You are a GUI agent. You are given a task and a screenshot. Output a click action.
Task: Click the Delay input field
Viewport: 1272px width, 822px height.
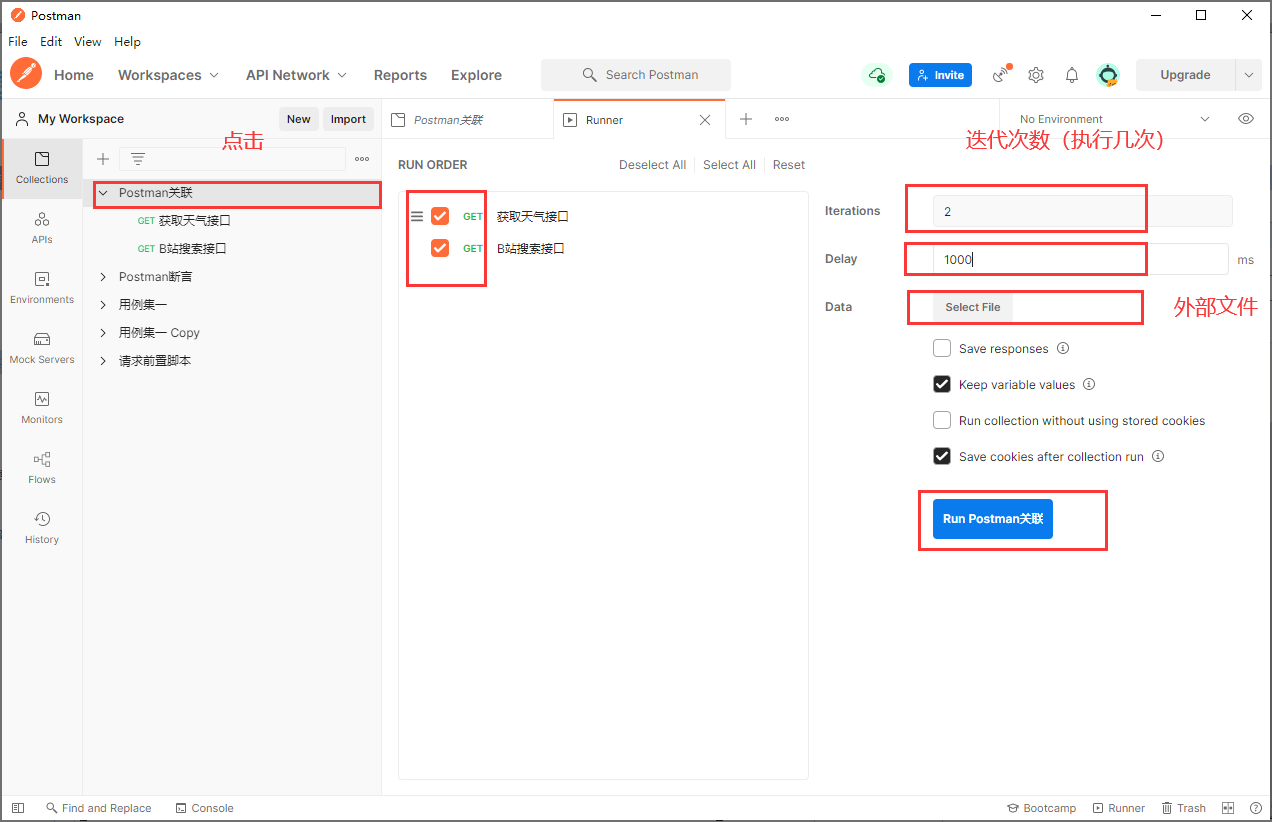[1080, 259]
